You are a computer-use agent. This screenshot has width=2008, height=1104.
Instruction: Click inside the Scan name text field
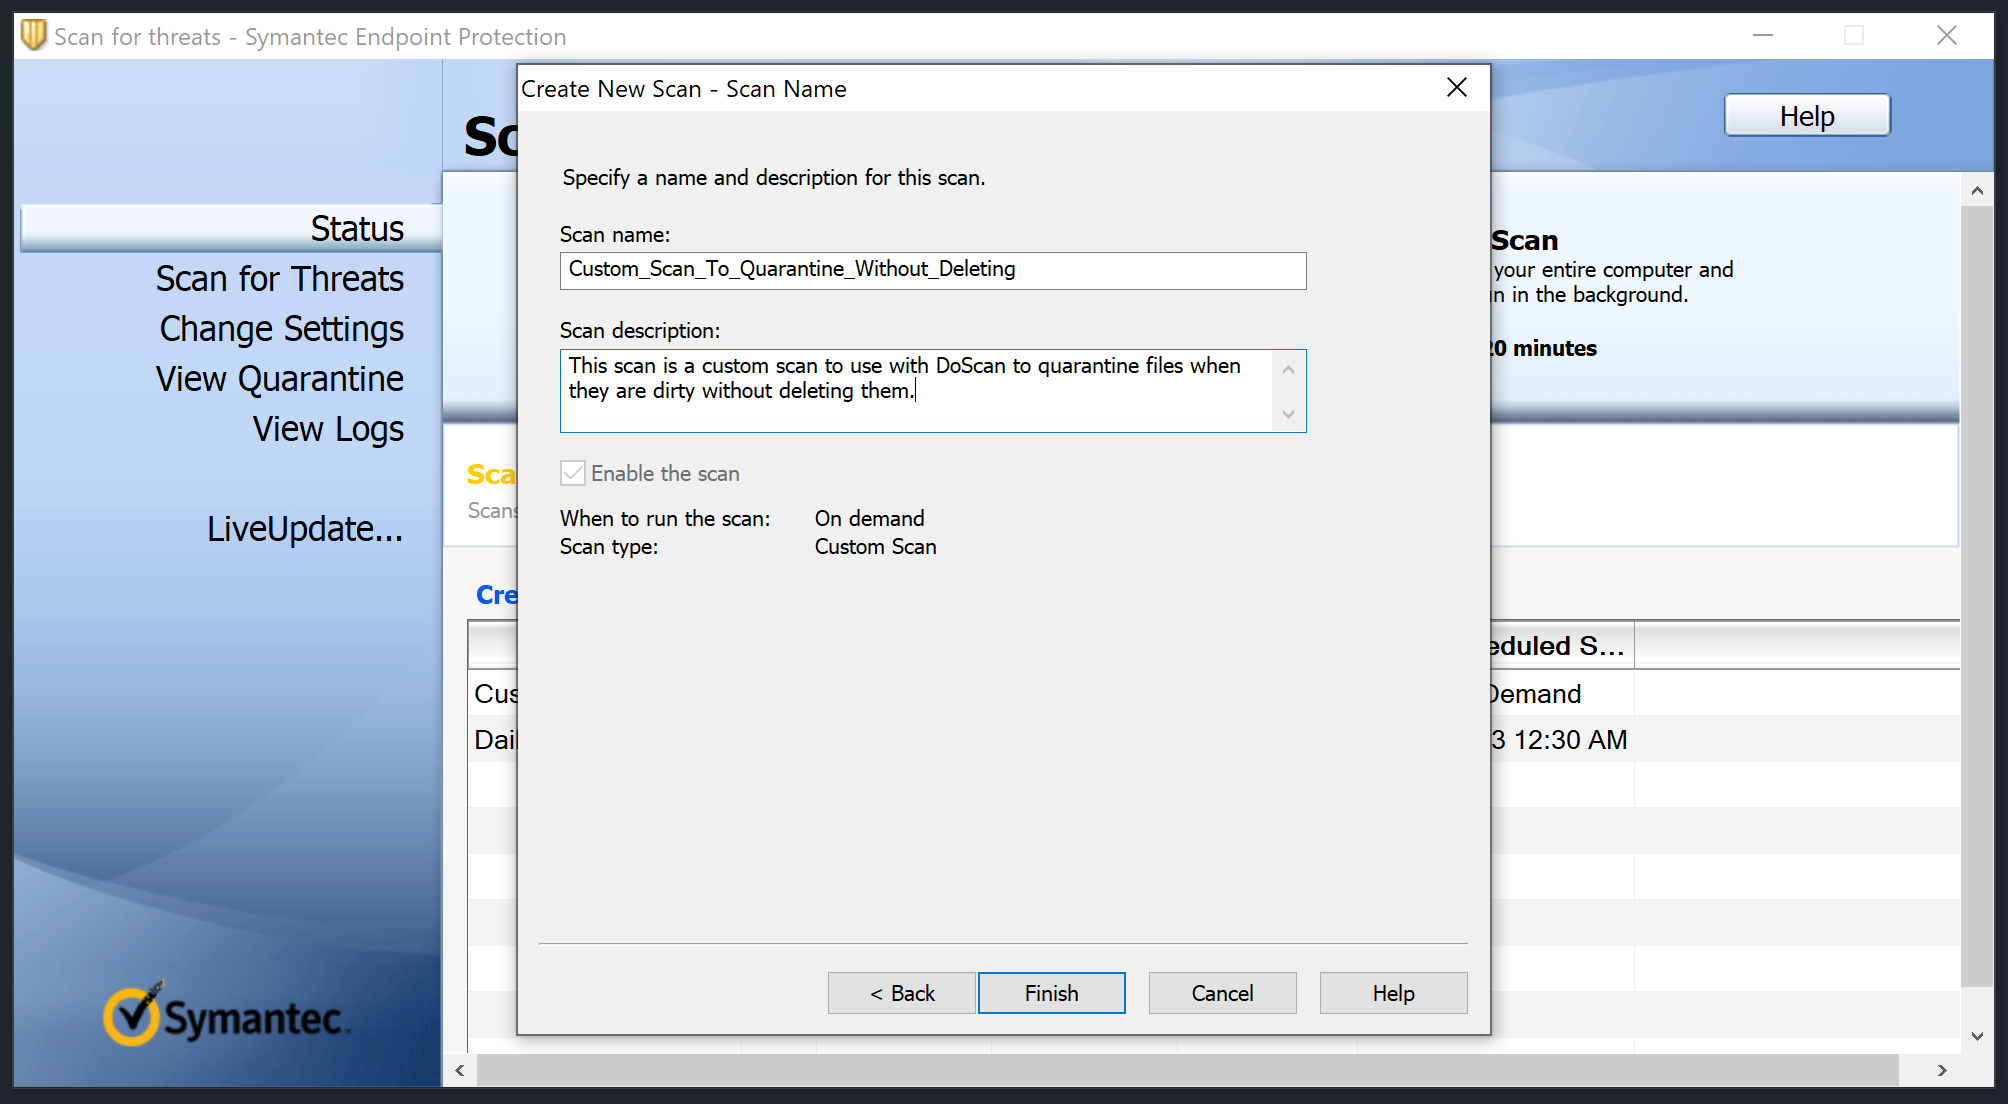[930, 270]
